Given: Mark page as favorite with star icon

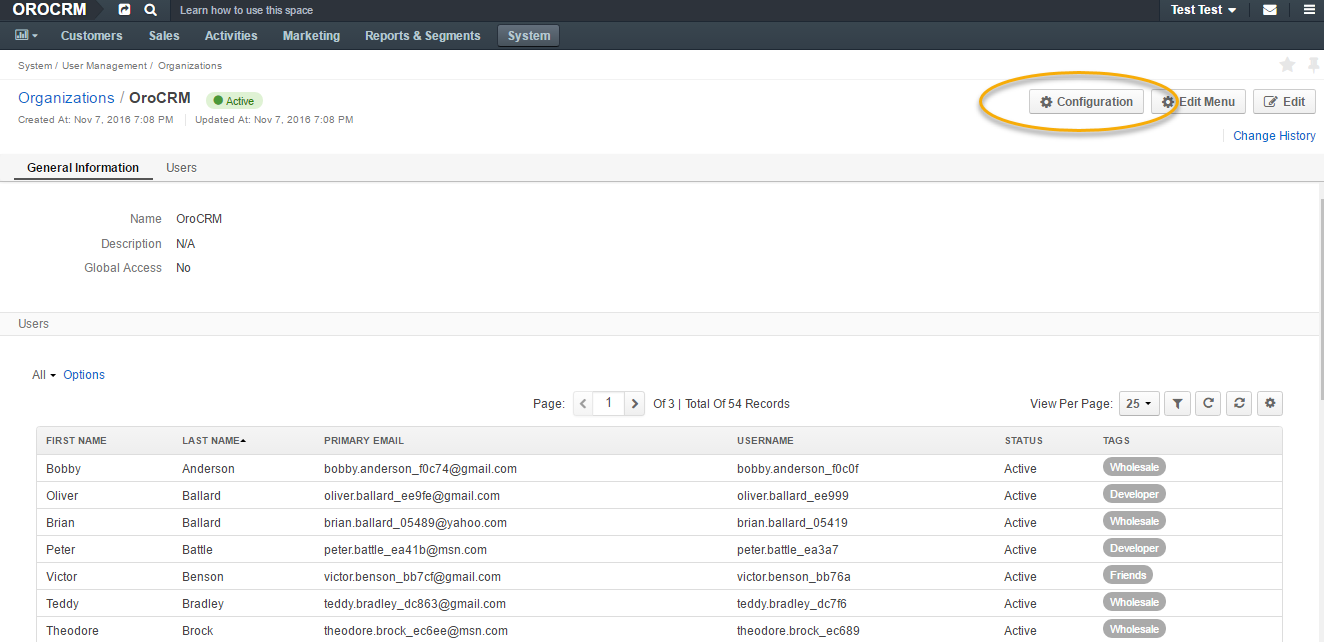Looking at the screenshot, I should [x=1287, y=65].
